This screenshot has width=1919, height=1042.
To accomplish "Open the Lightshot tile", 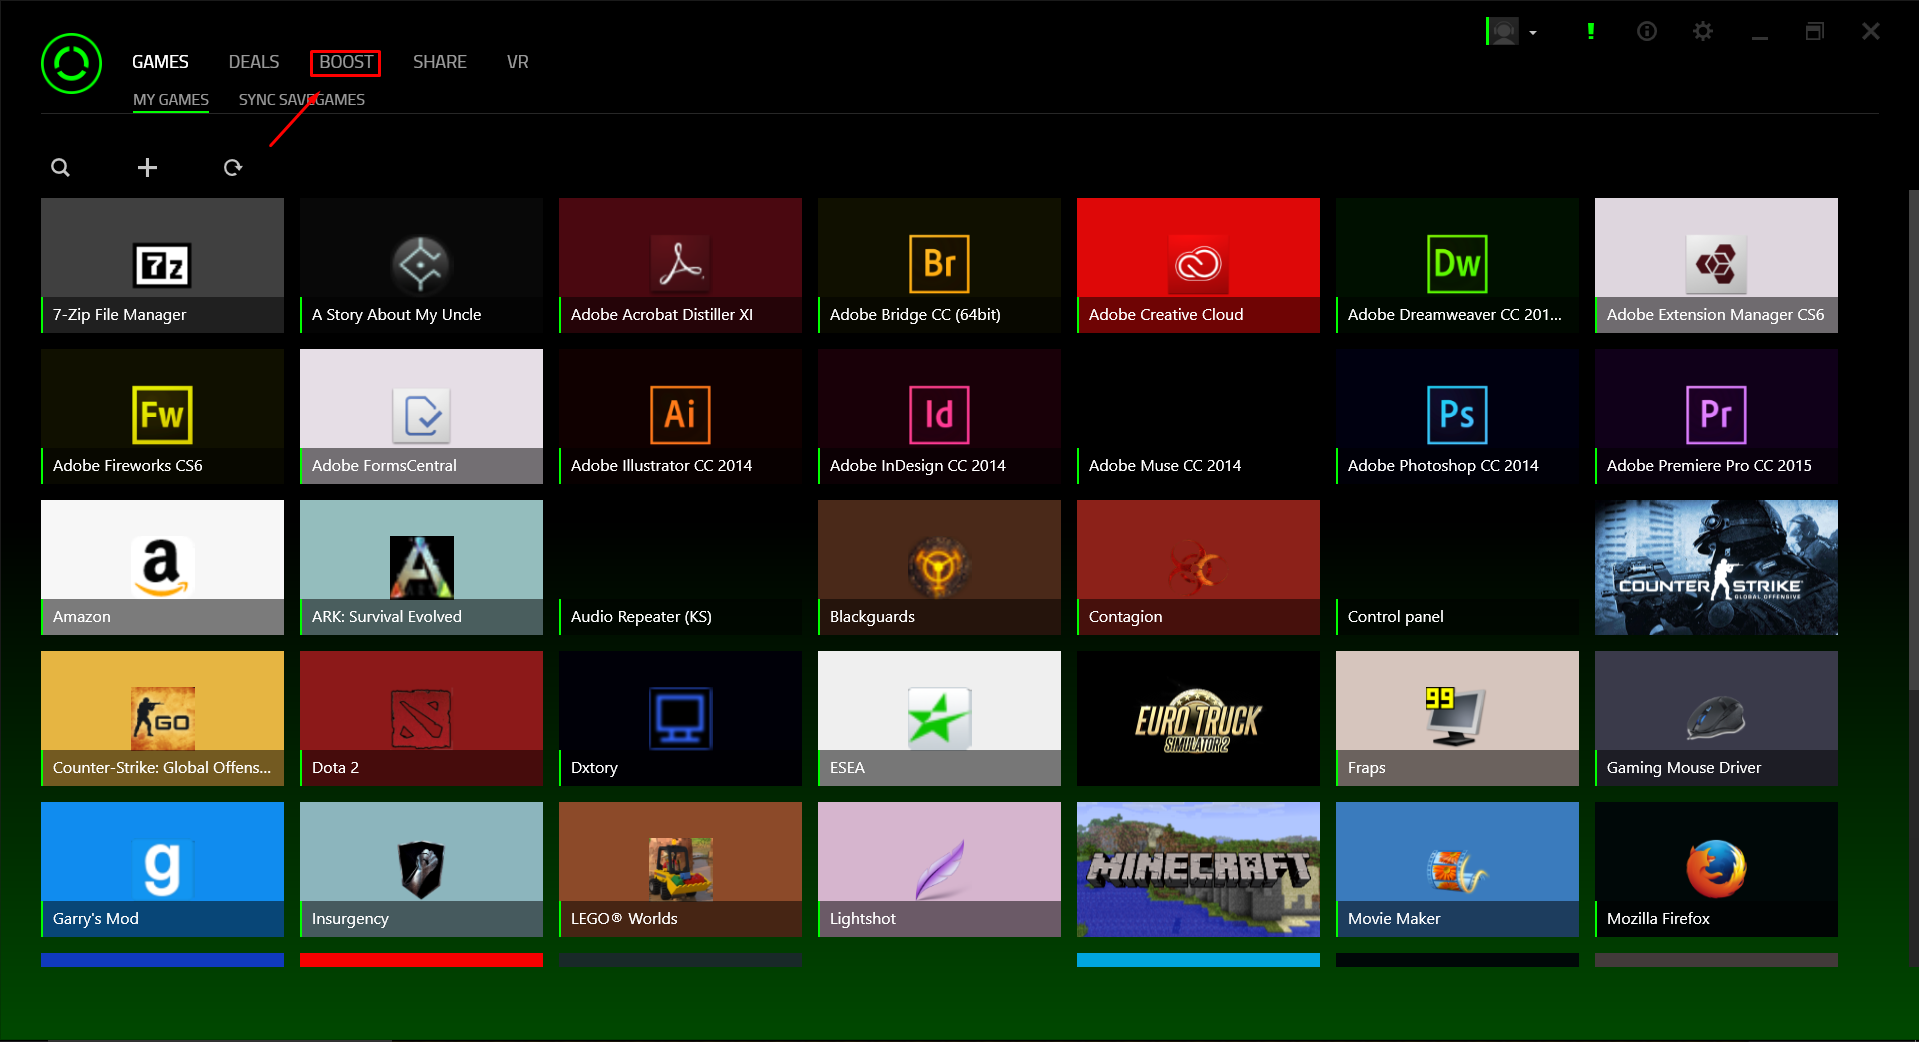I will [x=939, y=869].
